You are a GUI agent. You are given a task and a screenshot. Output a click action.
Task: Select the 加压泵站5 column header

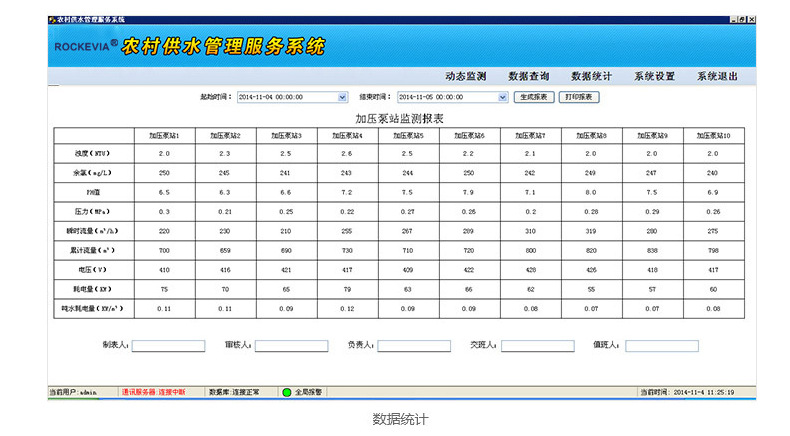408,136
